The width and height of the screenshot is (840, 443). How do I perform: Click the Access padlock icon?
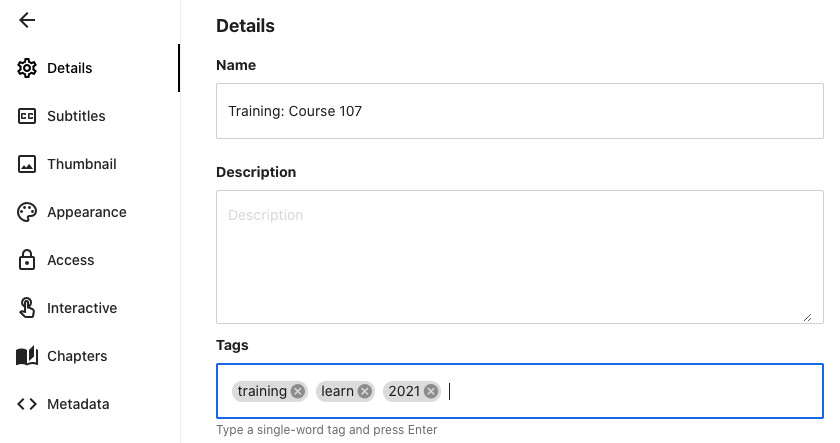click(28, 260)
